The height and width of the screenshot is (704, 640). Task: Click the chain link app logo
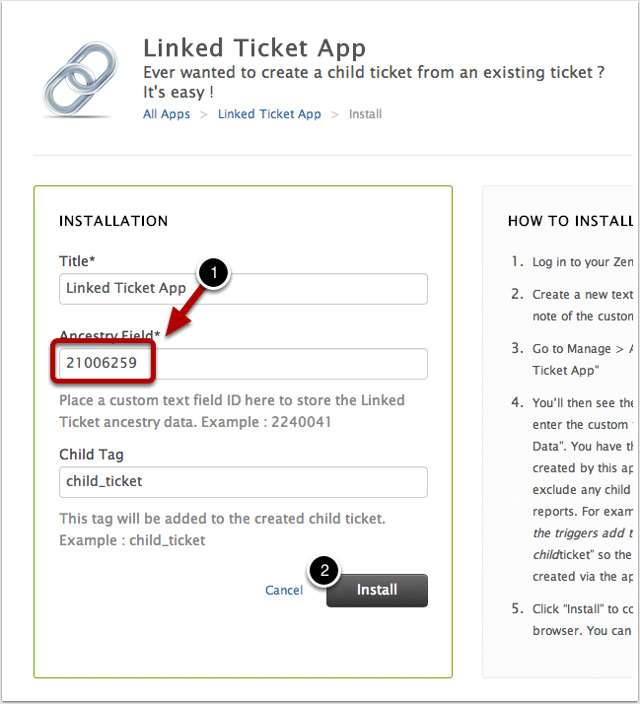80,79
